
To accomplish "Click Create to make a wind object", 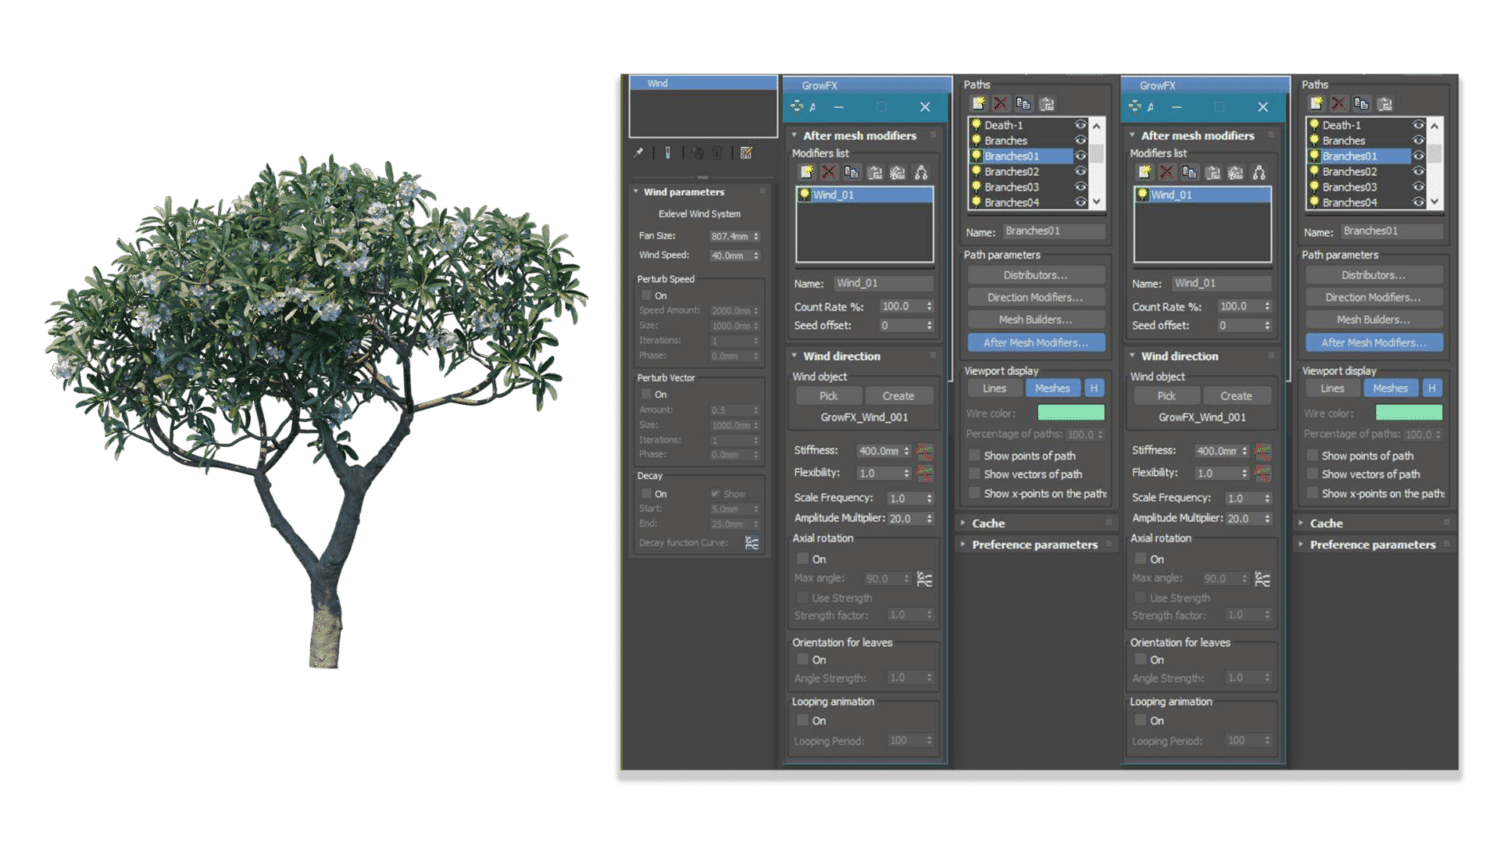I will [899, 395].
